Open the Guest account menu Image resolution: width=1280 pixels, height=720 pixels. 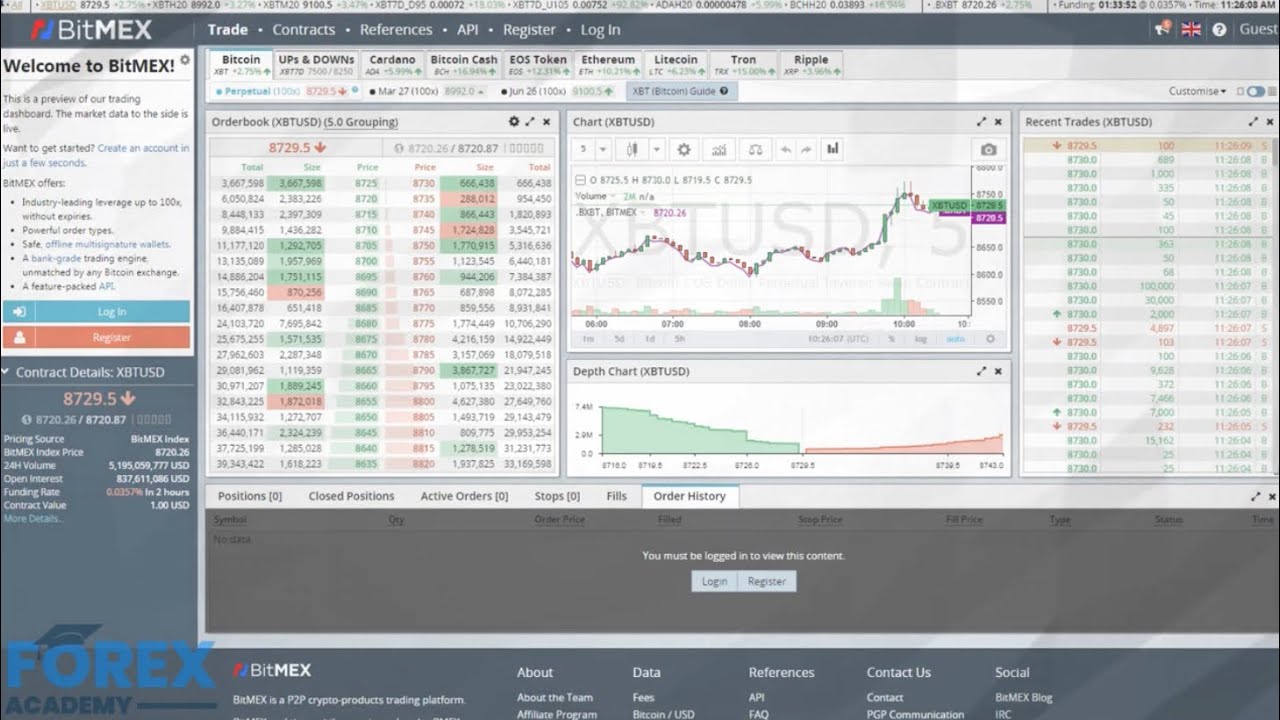pos(1258,29)
